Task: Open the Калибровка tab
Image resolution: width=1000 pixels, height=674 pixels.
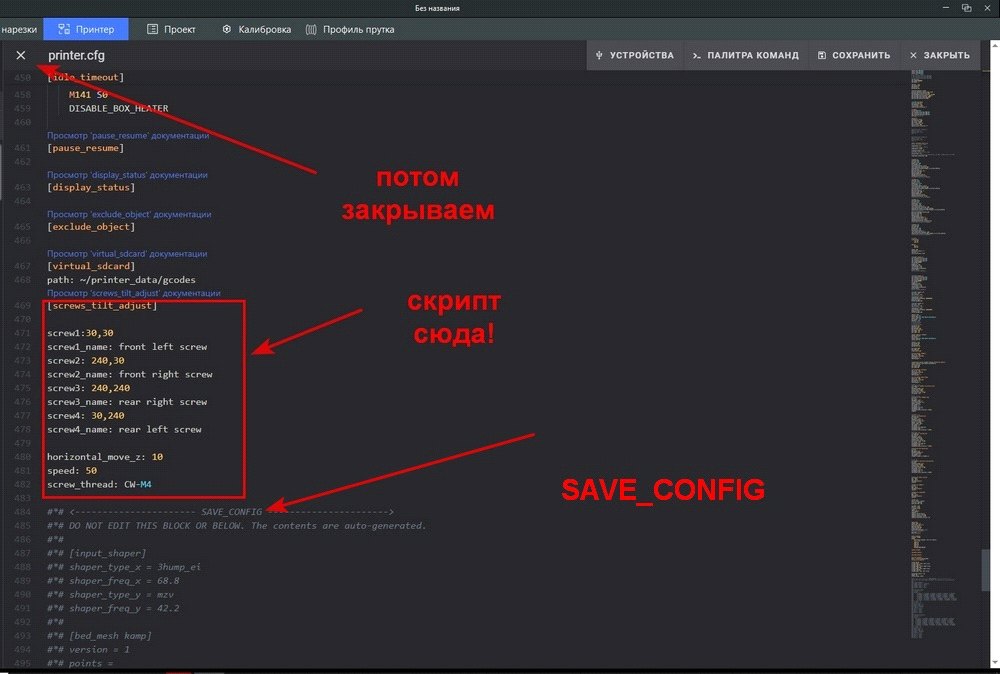Action: tap(264, 29)
